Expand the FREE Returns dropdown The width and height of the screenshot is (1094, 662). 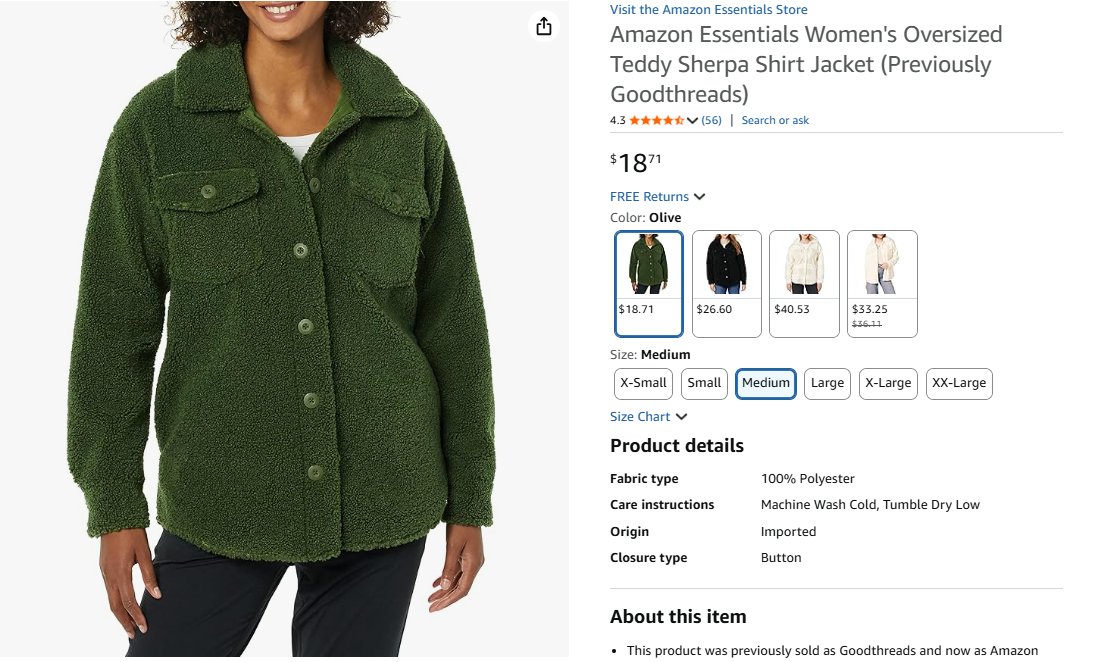699,197
